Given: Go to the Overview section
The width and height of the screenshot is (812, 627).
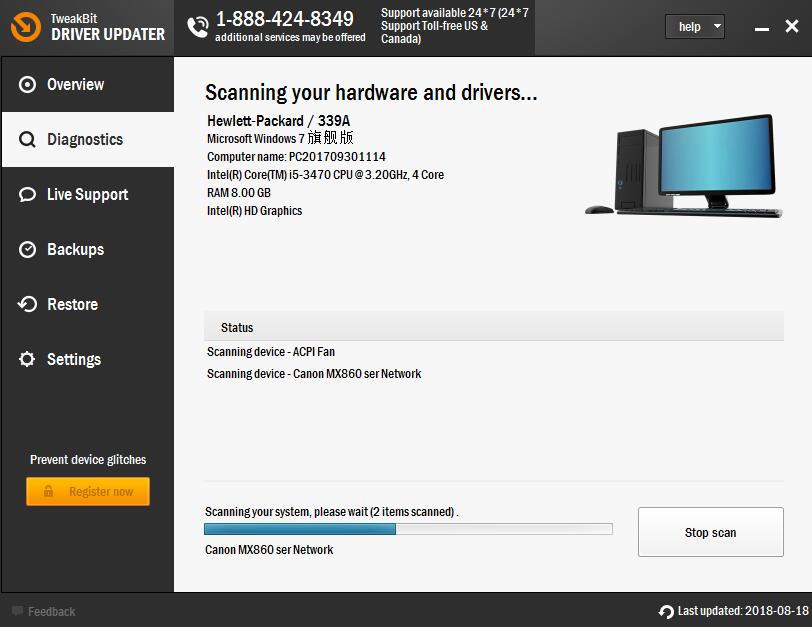Looking at the screenshot, I should click(x=88, y=84).
